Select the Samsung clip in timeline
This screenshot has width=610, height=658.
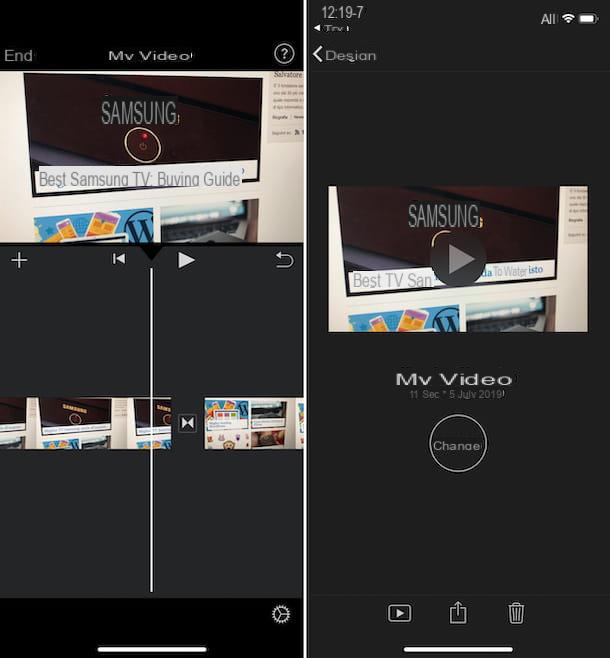(x=86, y=423)
